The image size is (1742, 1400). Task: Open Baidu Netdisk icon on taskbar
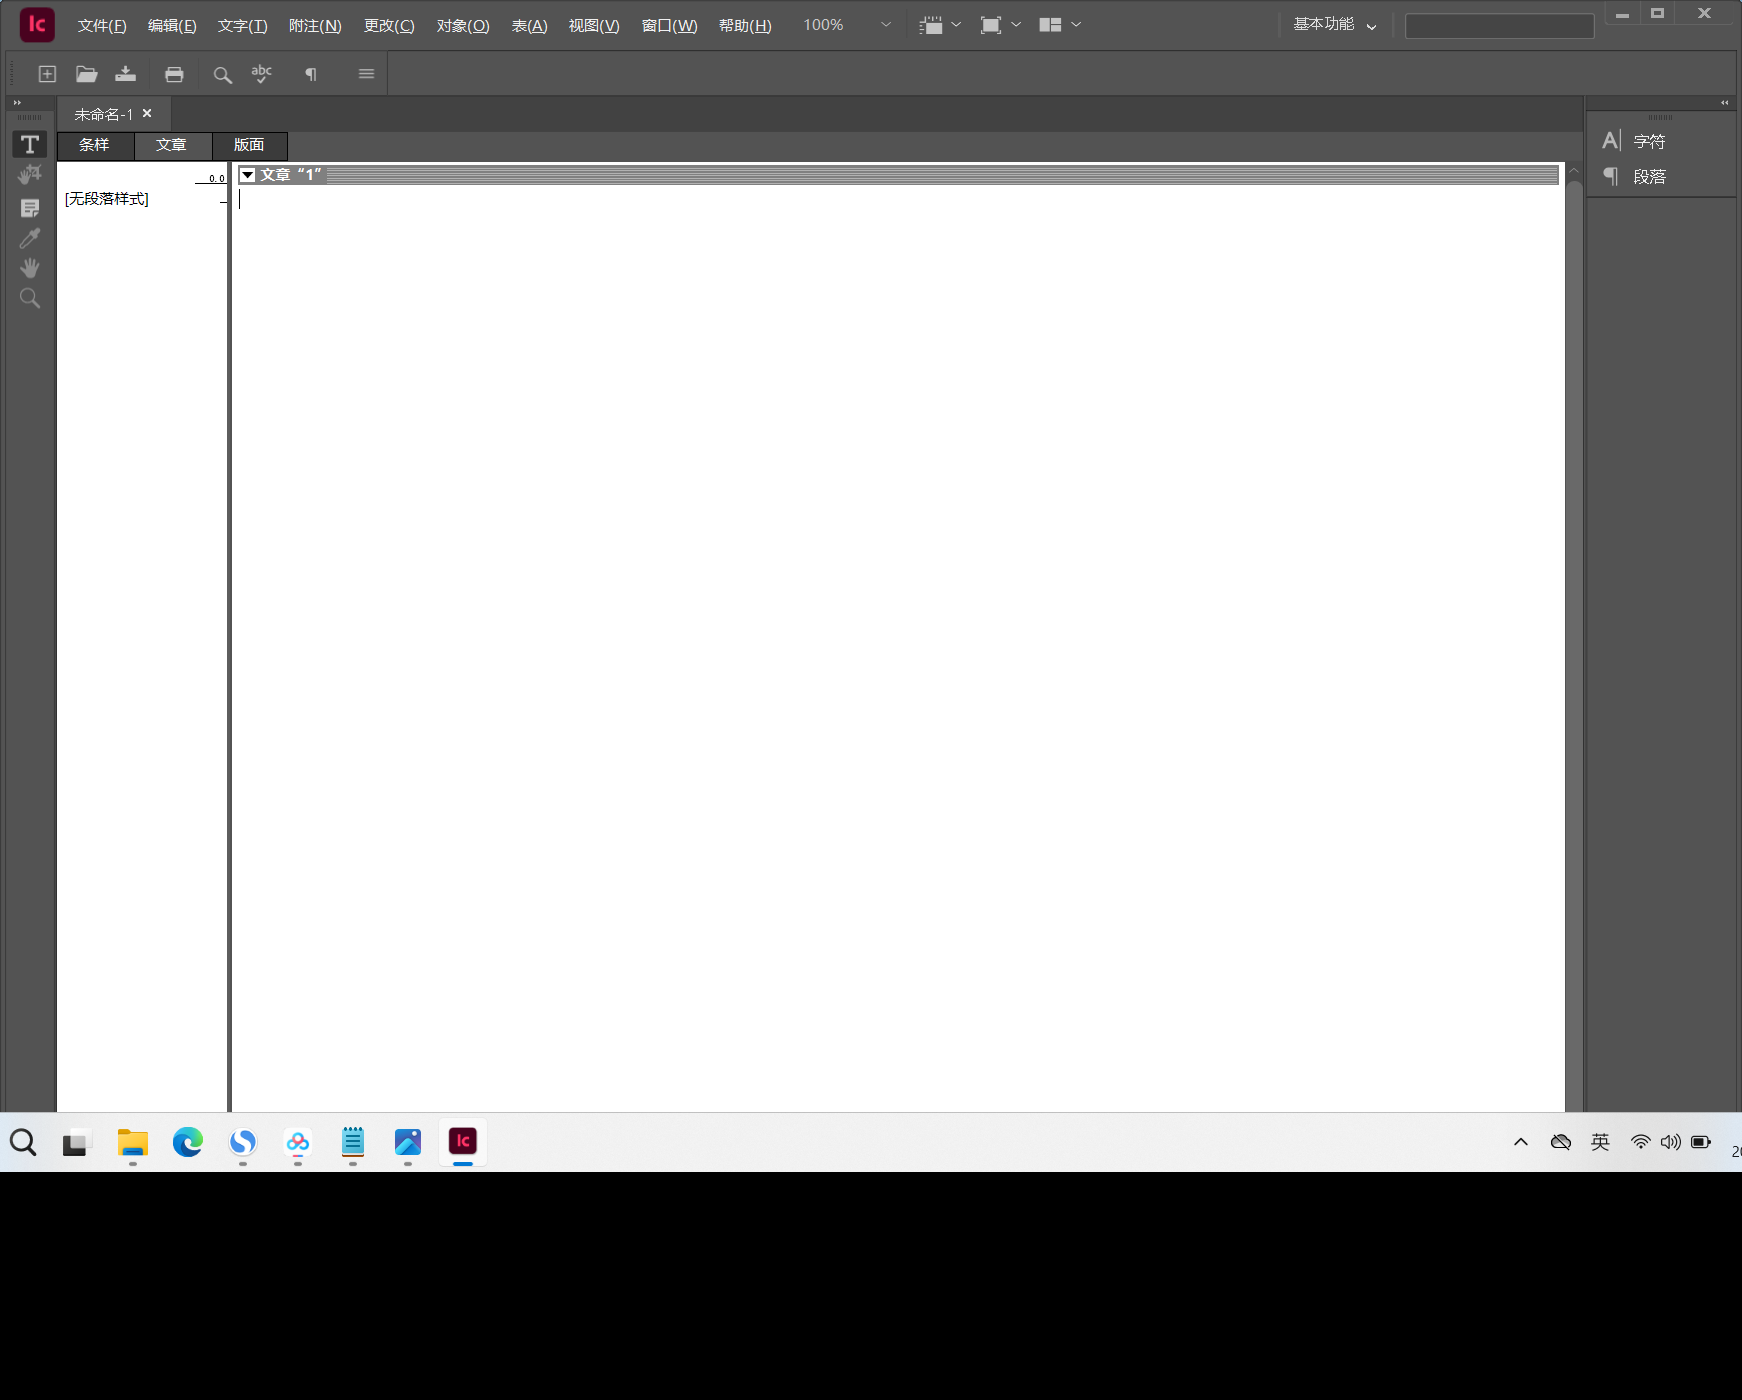coord(298,1142)
